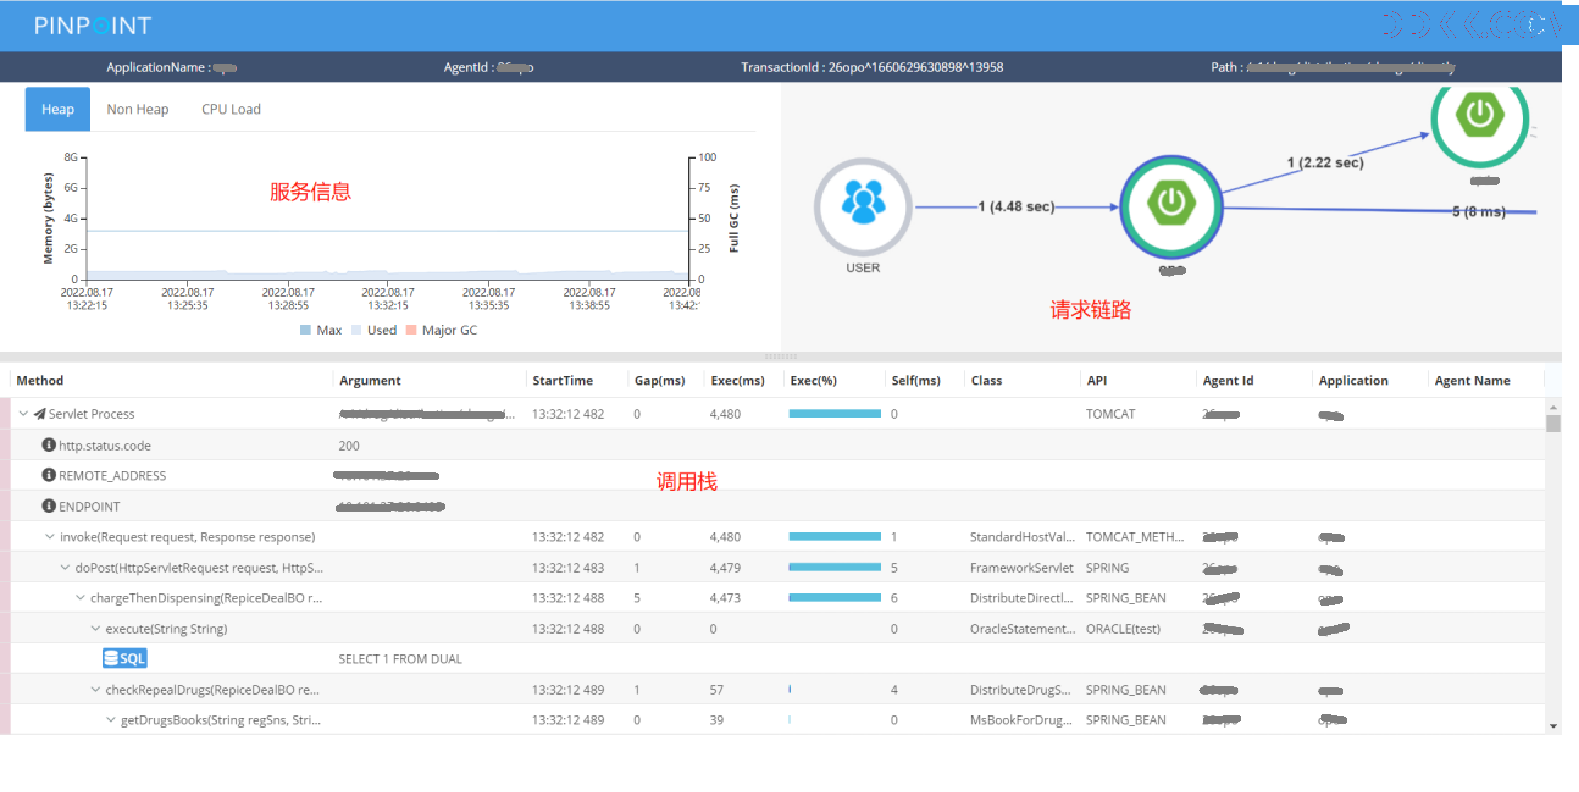This screenshot has height=792, width=1579.
Task: Select the upper-right Spring Boot node
Action: tap(1479, 117)
